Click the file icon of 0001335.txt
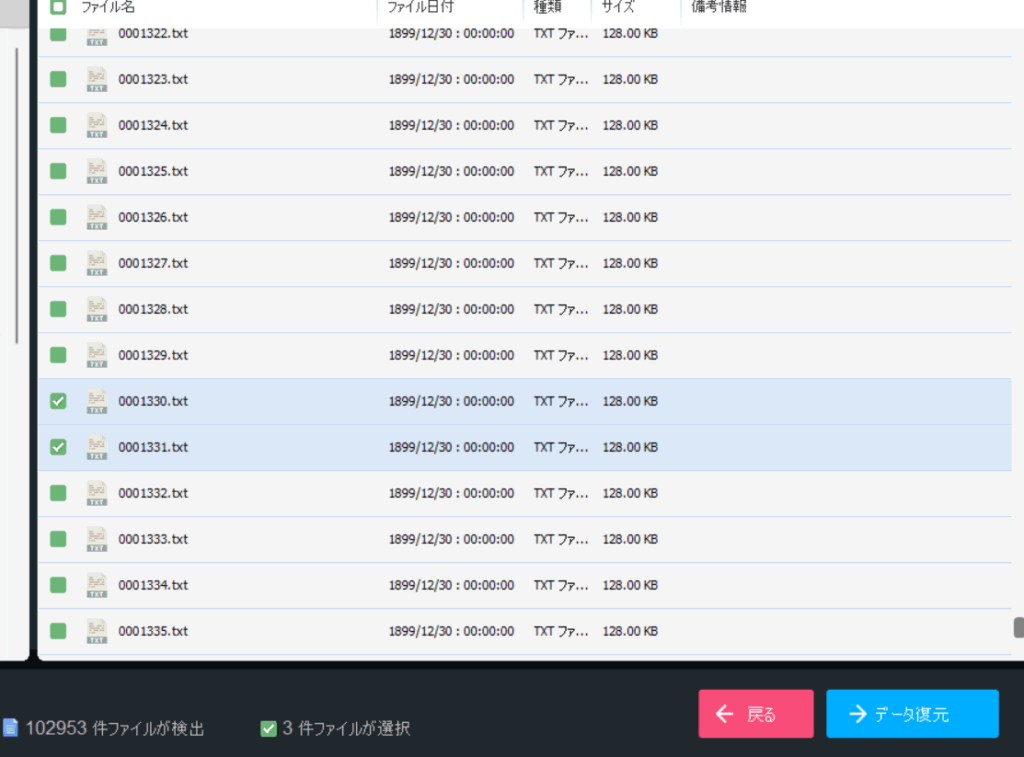 point(96,631)
